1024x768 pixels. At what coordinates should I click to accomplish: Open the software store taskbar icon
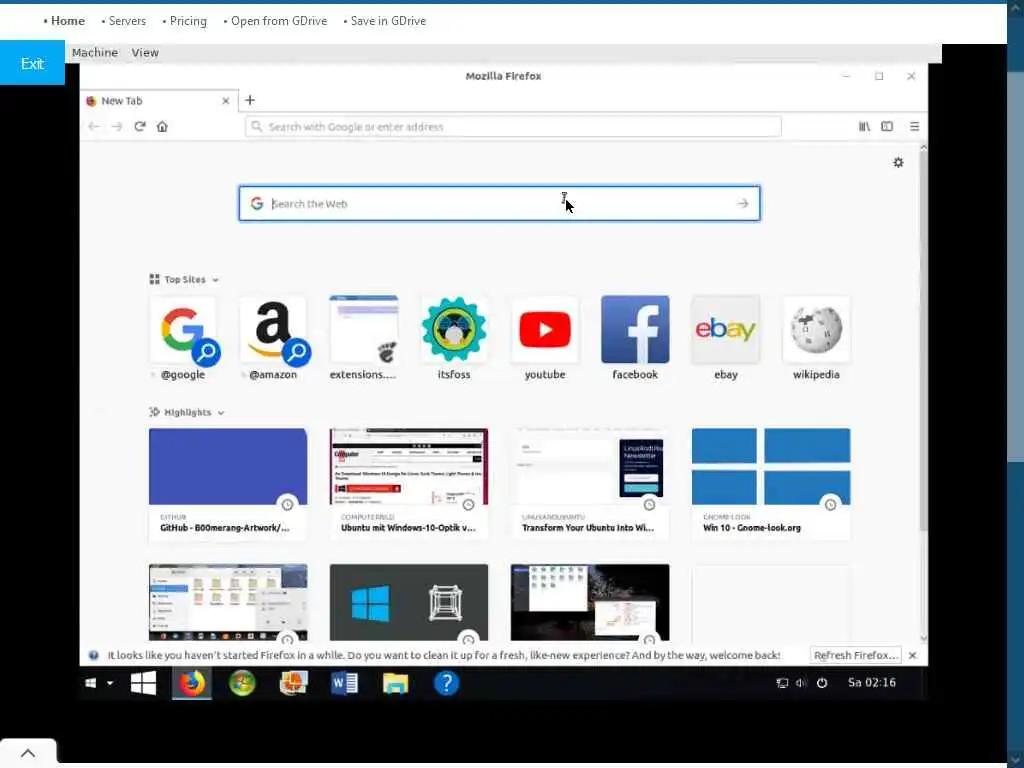tap(293, 683)
